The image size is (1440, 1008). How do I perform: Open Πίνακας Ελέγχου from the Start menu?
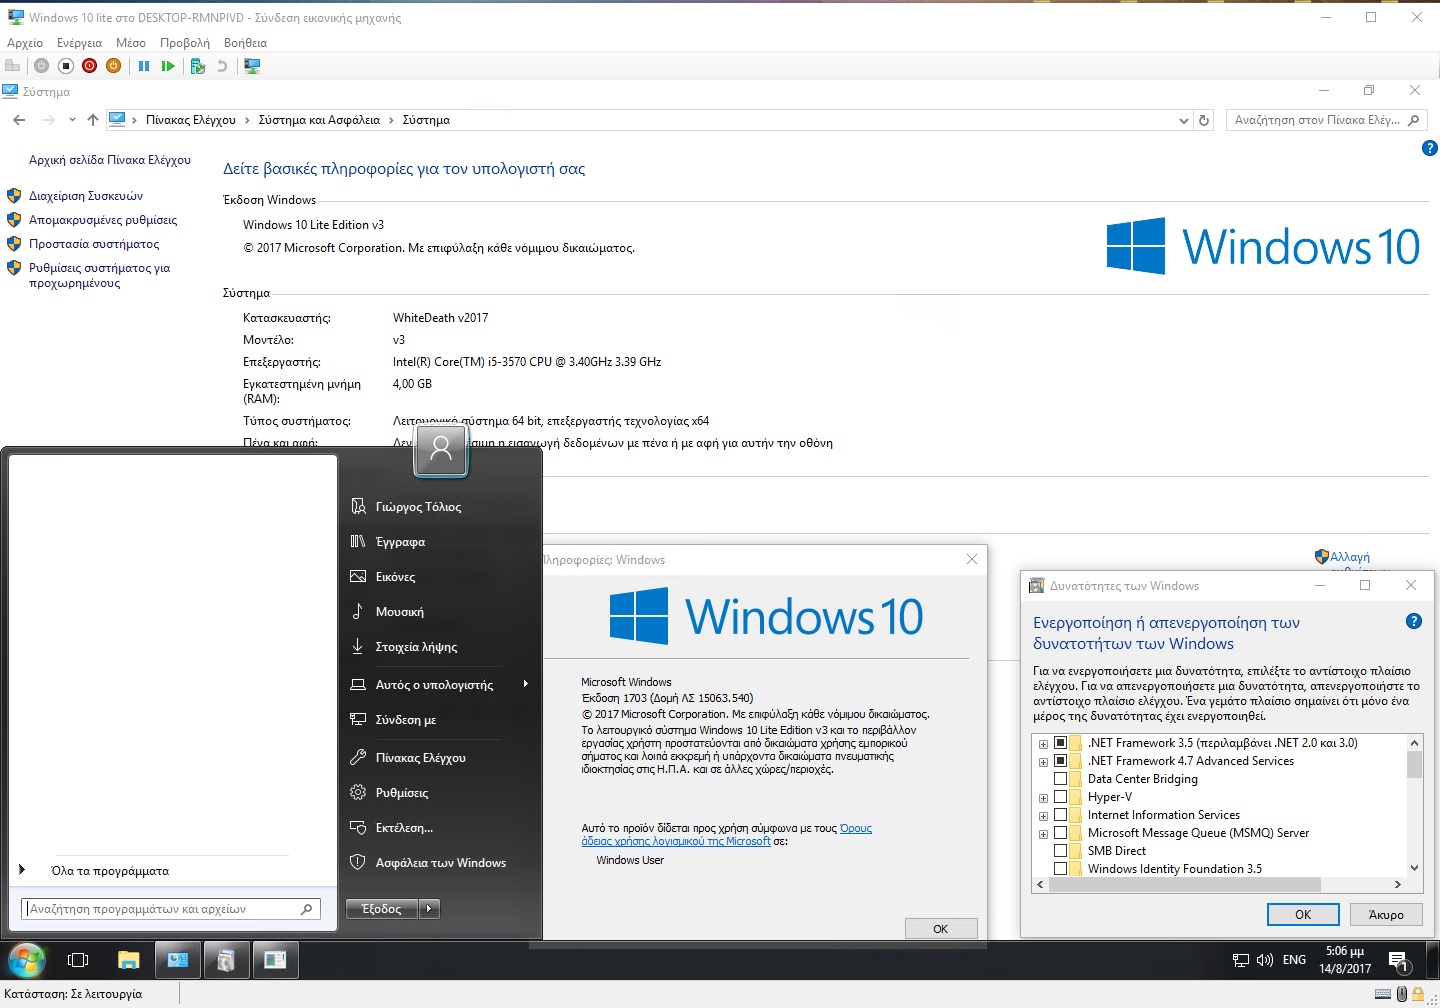coord(420,758)
